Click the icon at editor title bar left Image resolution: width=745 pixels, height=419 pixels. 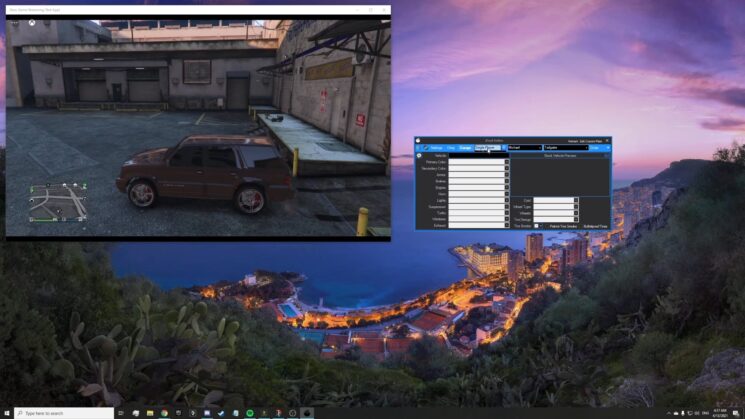[418, 140]
